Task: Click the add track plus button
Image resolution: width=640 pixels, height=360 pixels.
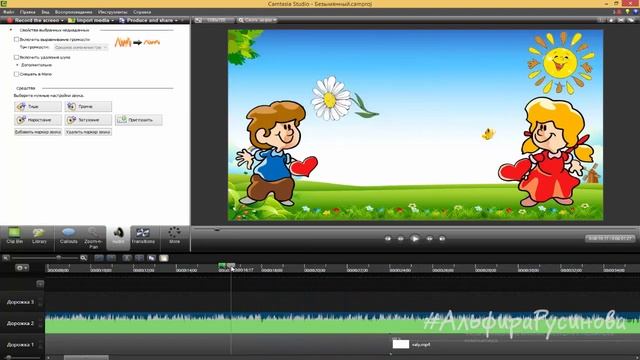Action: pos(40,284)
